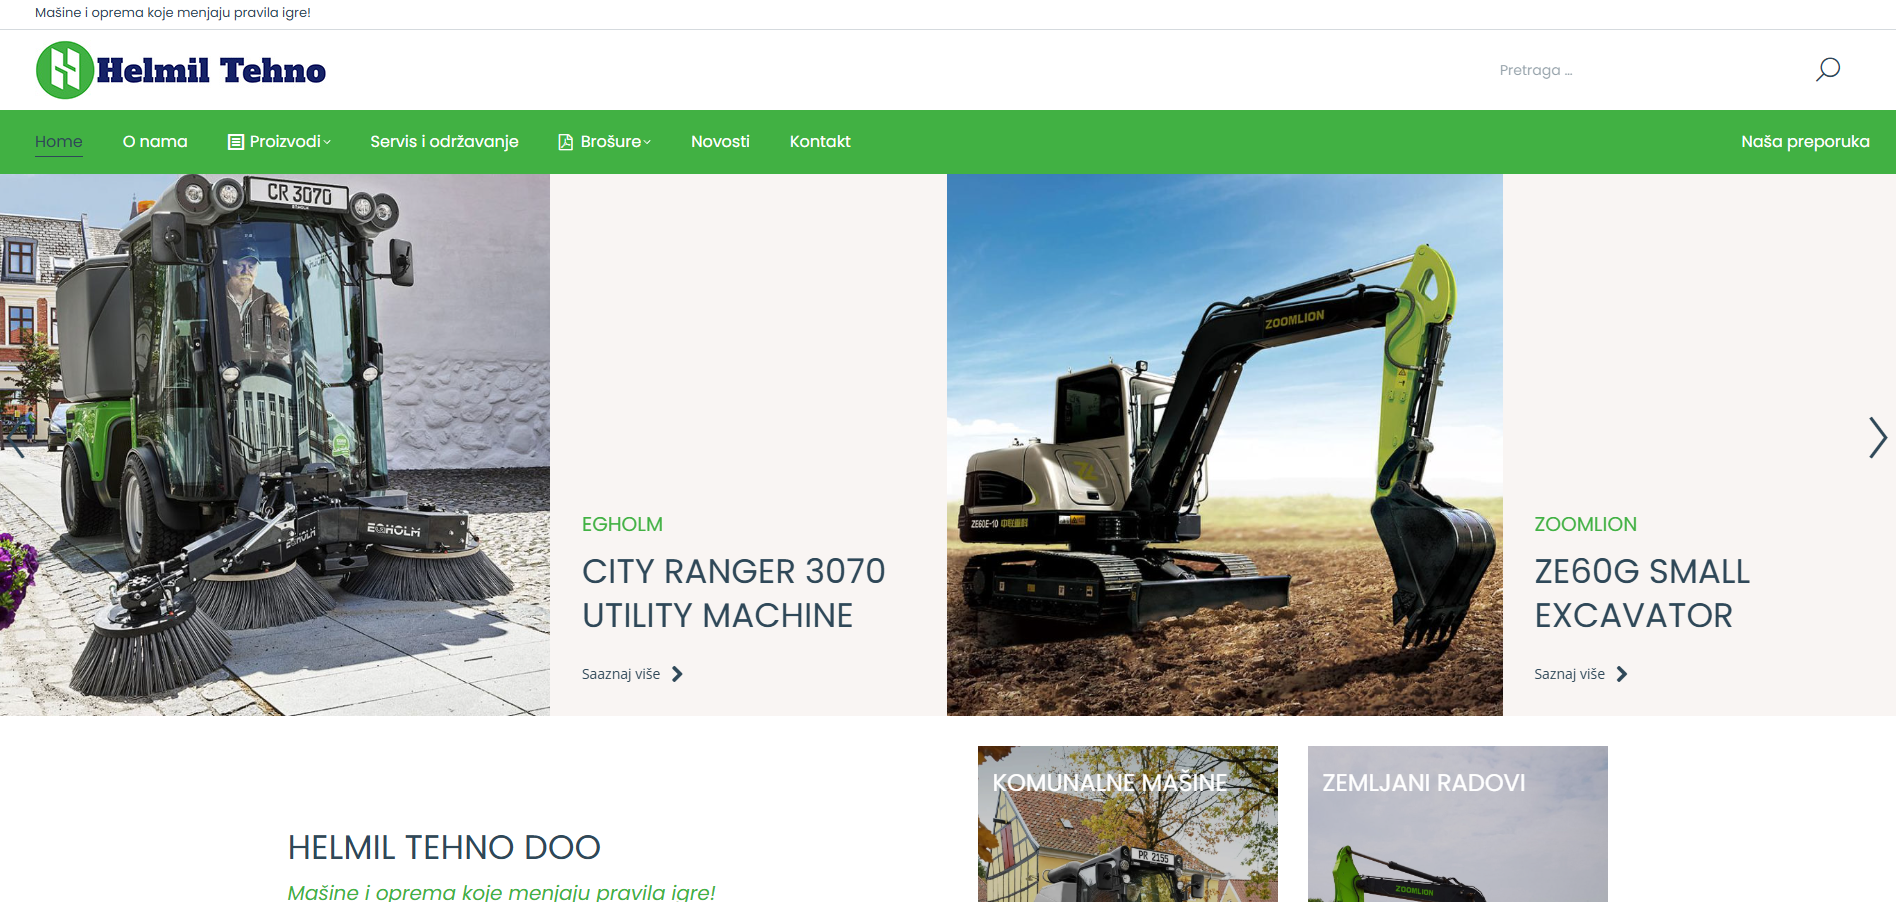
Task: Click arrow next to Saznaj više
Action: coord(1622,674)
